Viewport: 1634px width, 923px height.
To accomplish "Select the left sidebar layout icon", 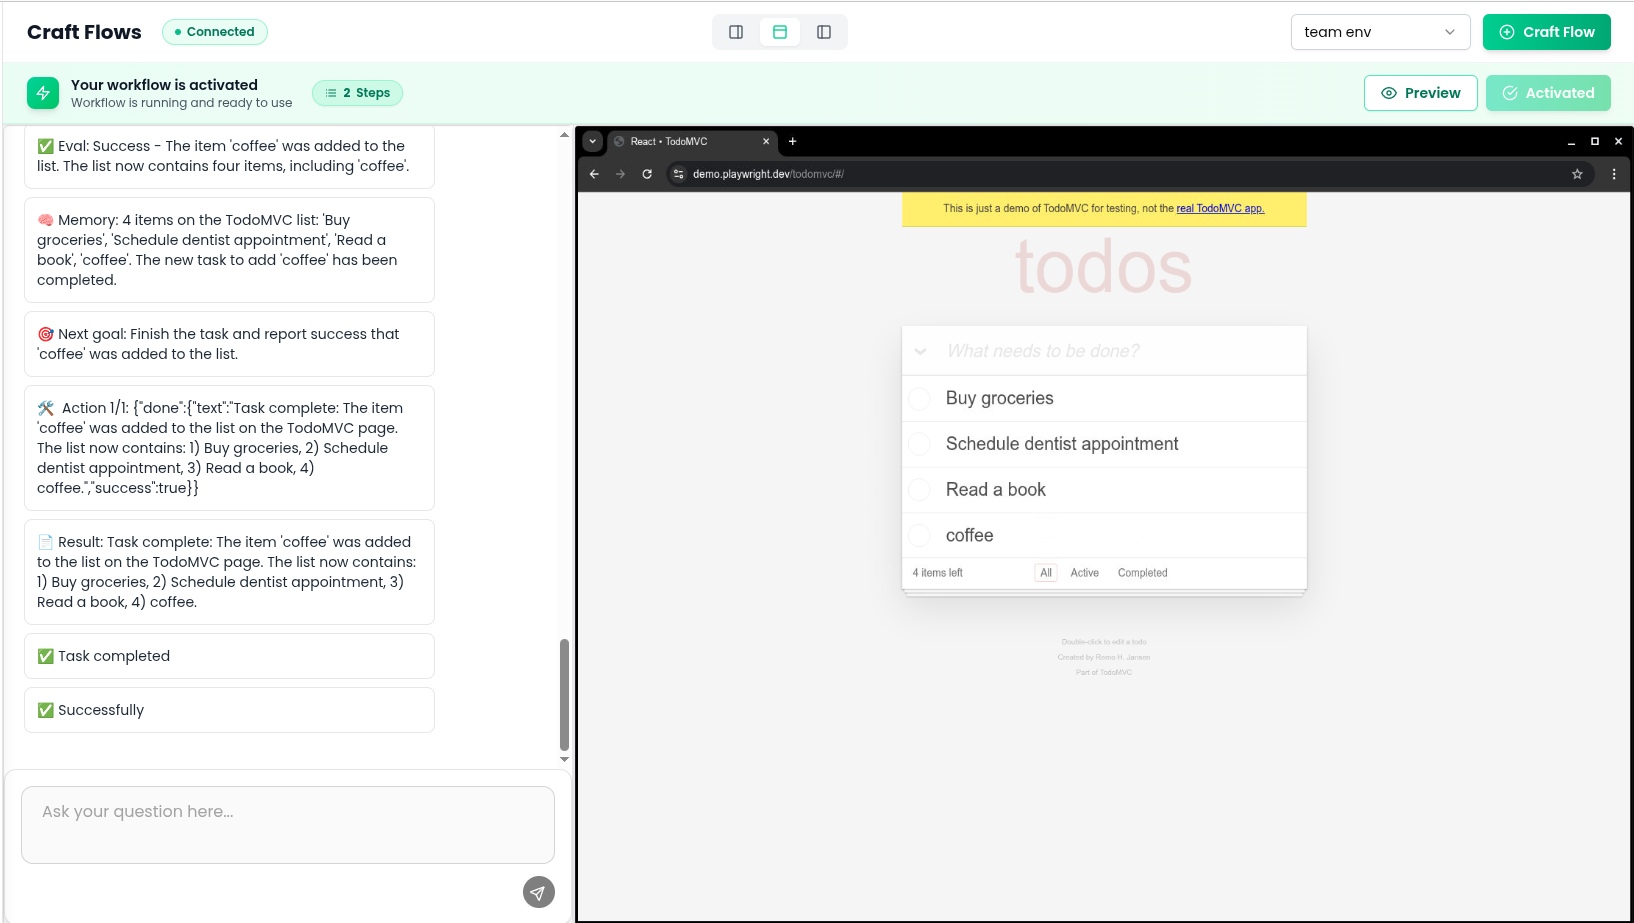I will click(x=735, y=31).
